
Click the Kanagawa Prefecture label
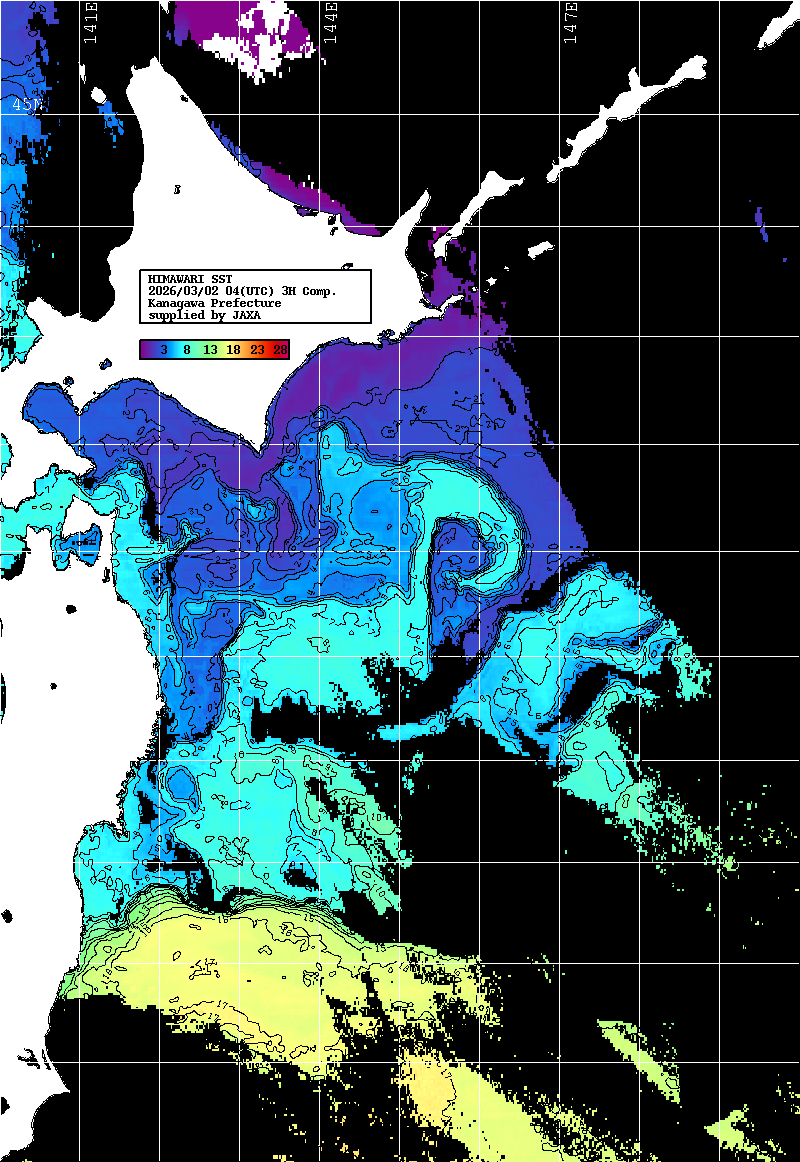coord(214,303)
